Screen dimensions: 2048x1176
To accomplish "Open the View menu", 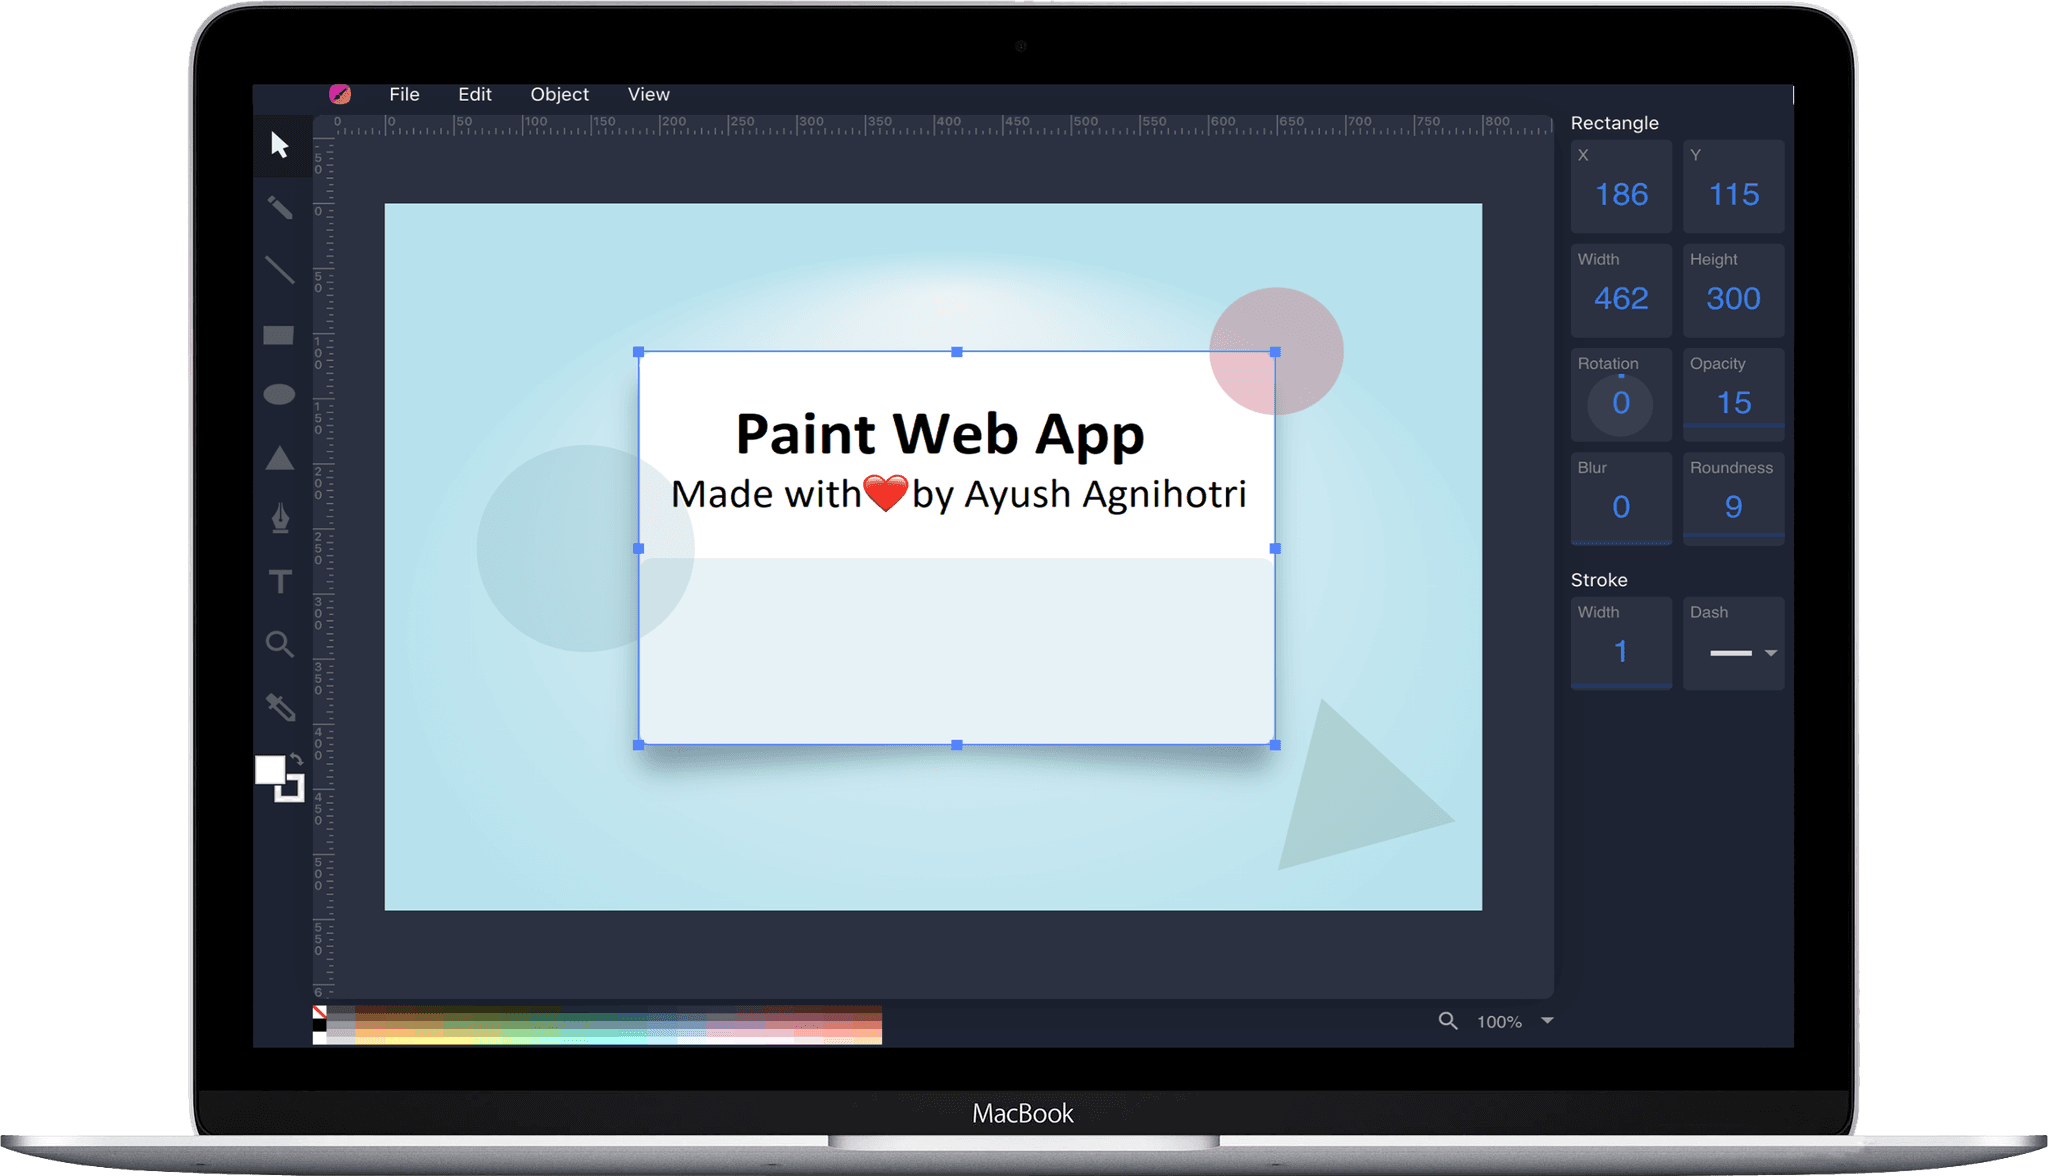I will [648, 94].
